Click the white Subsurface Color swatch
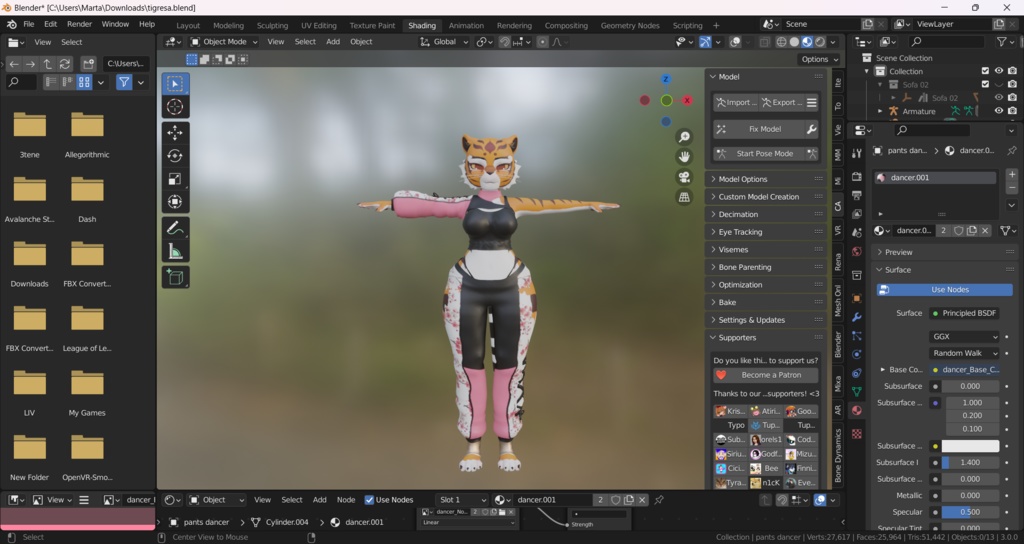The width and height of the screenshot is (1024, 544). [x=970, y=446]
